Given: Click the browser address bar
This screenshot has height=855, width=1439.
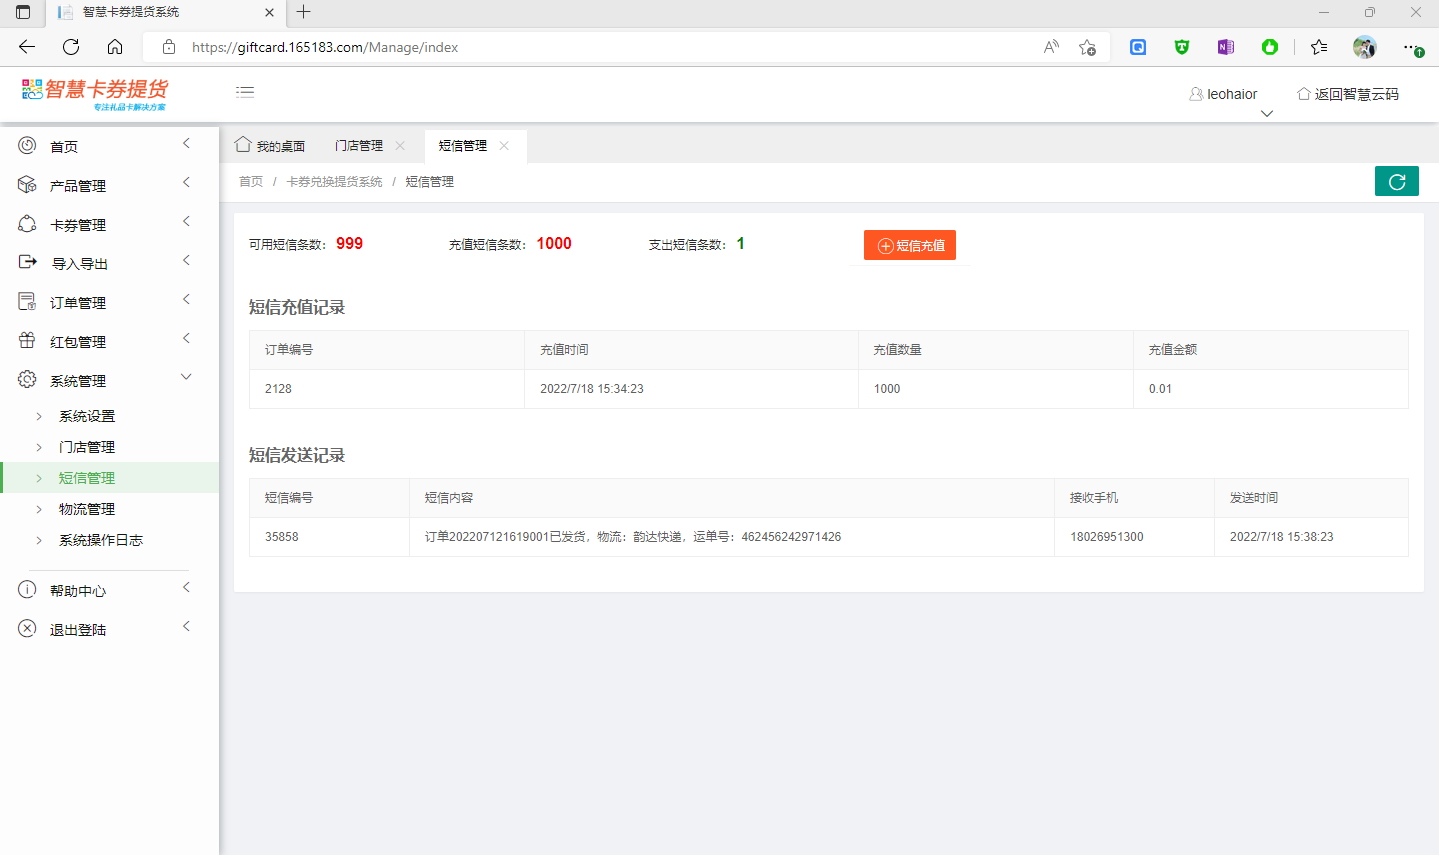Looking at the screenshot, I should [x=600, y=47].
